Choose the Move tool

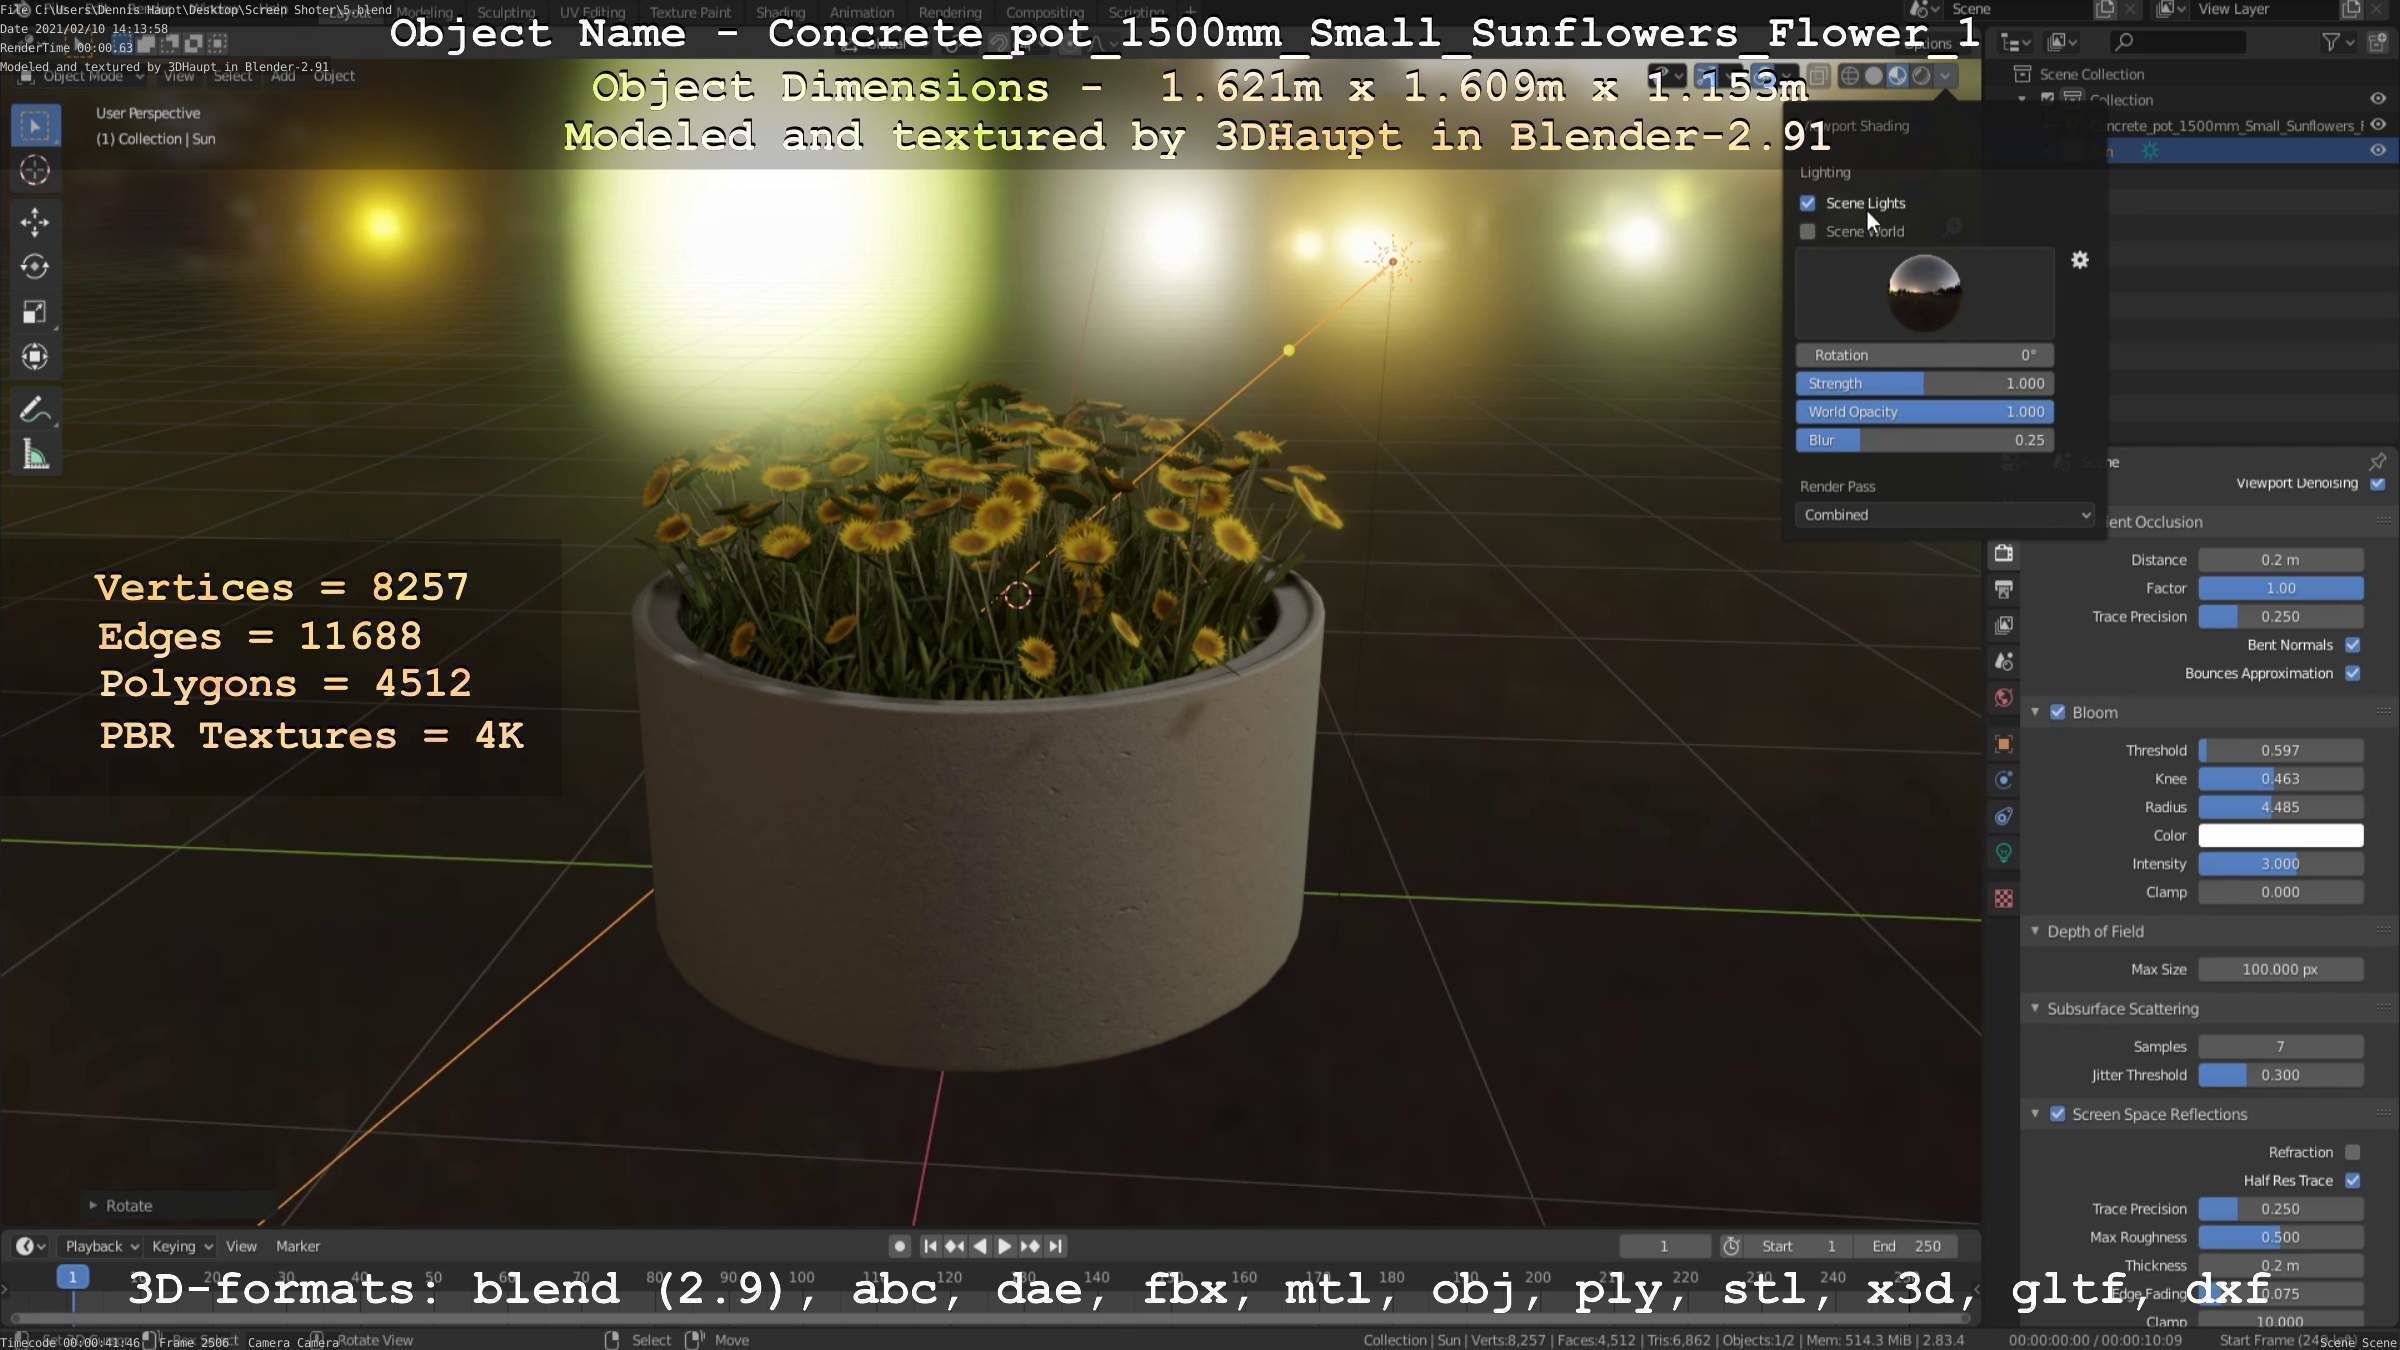[35, 222]
